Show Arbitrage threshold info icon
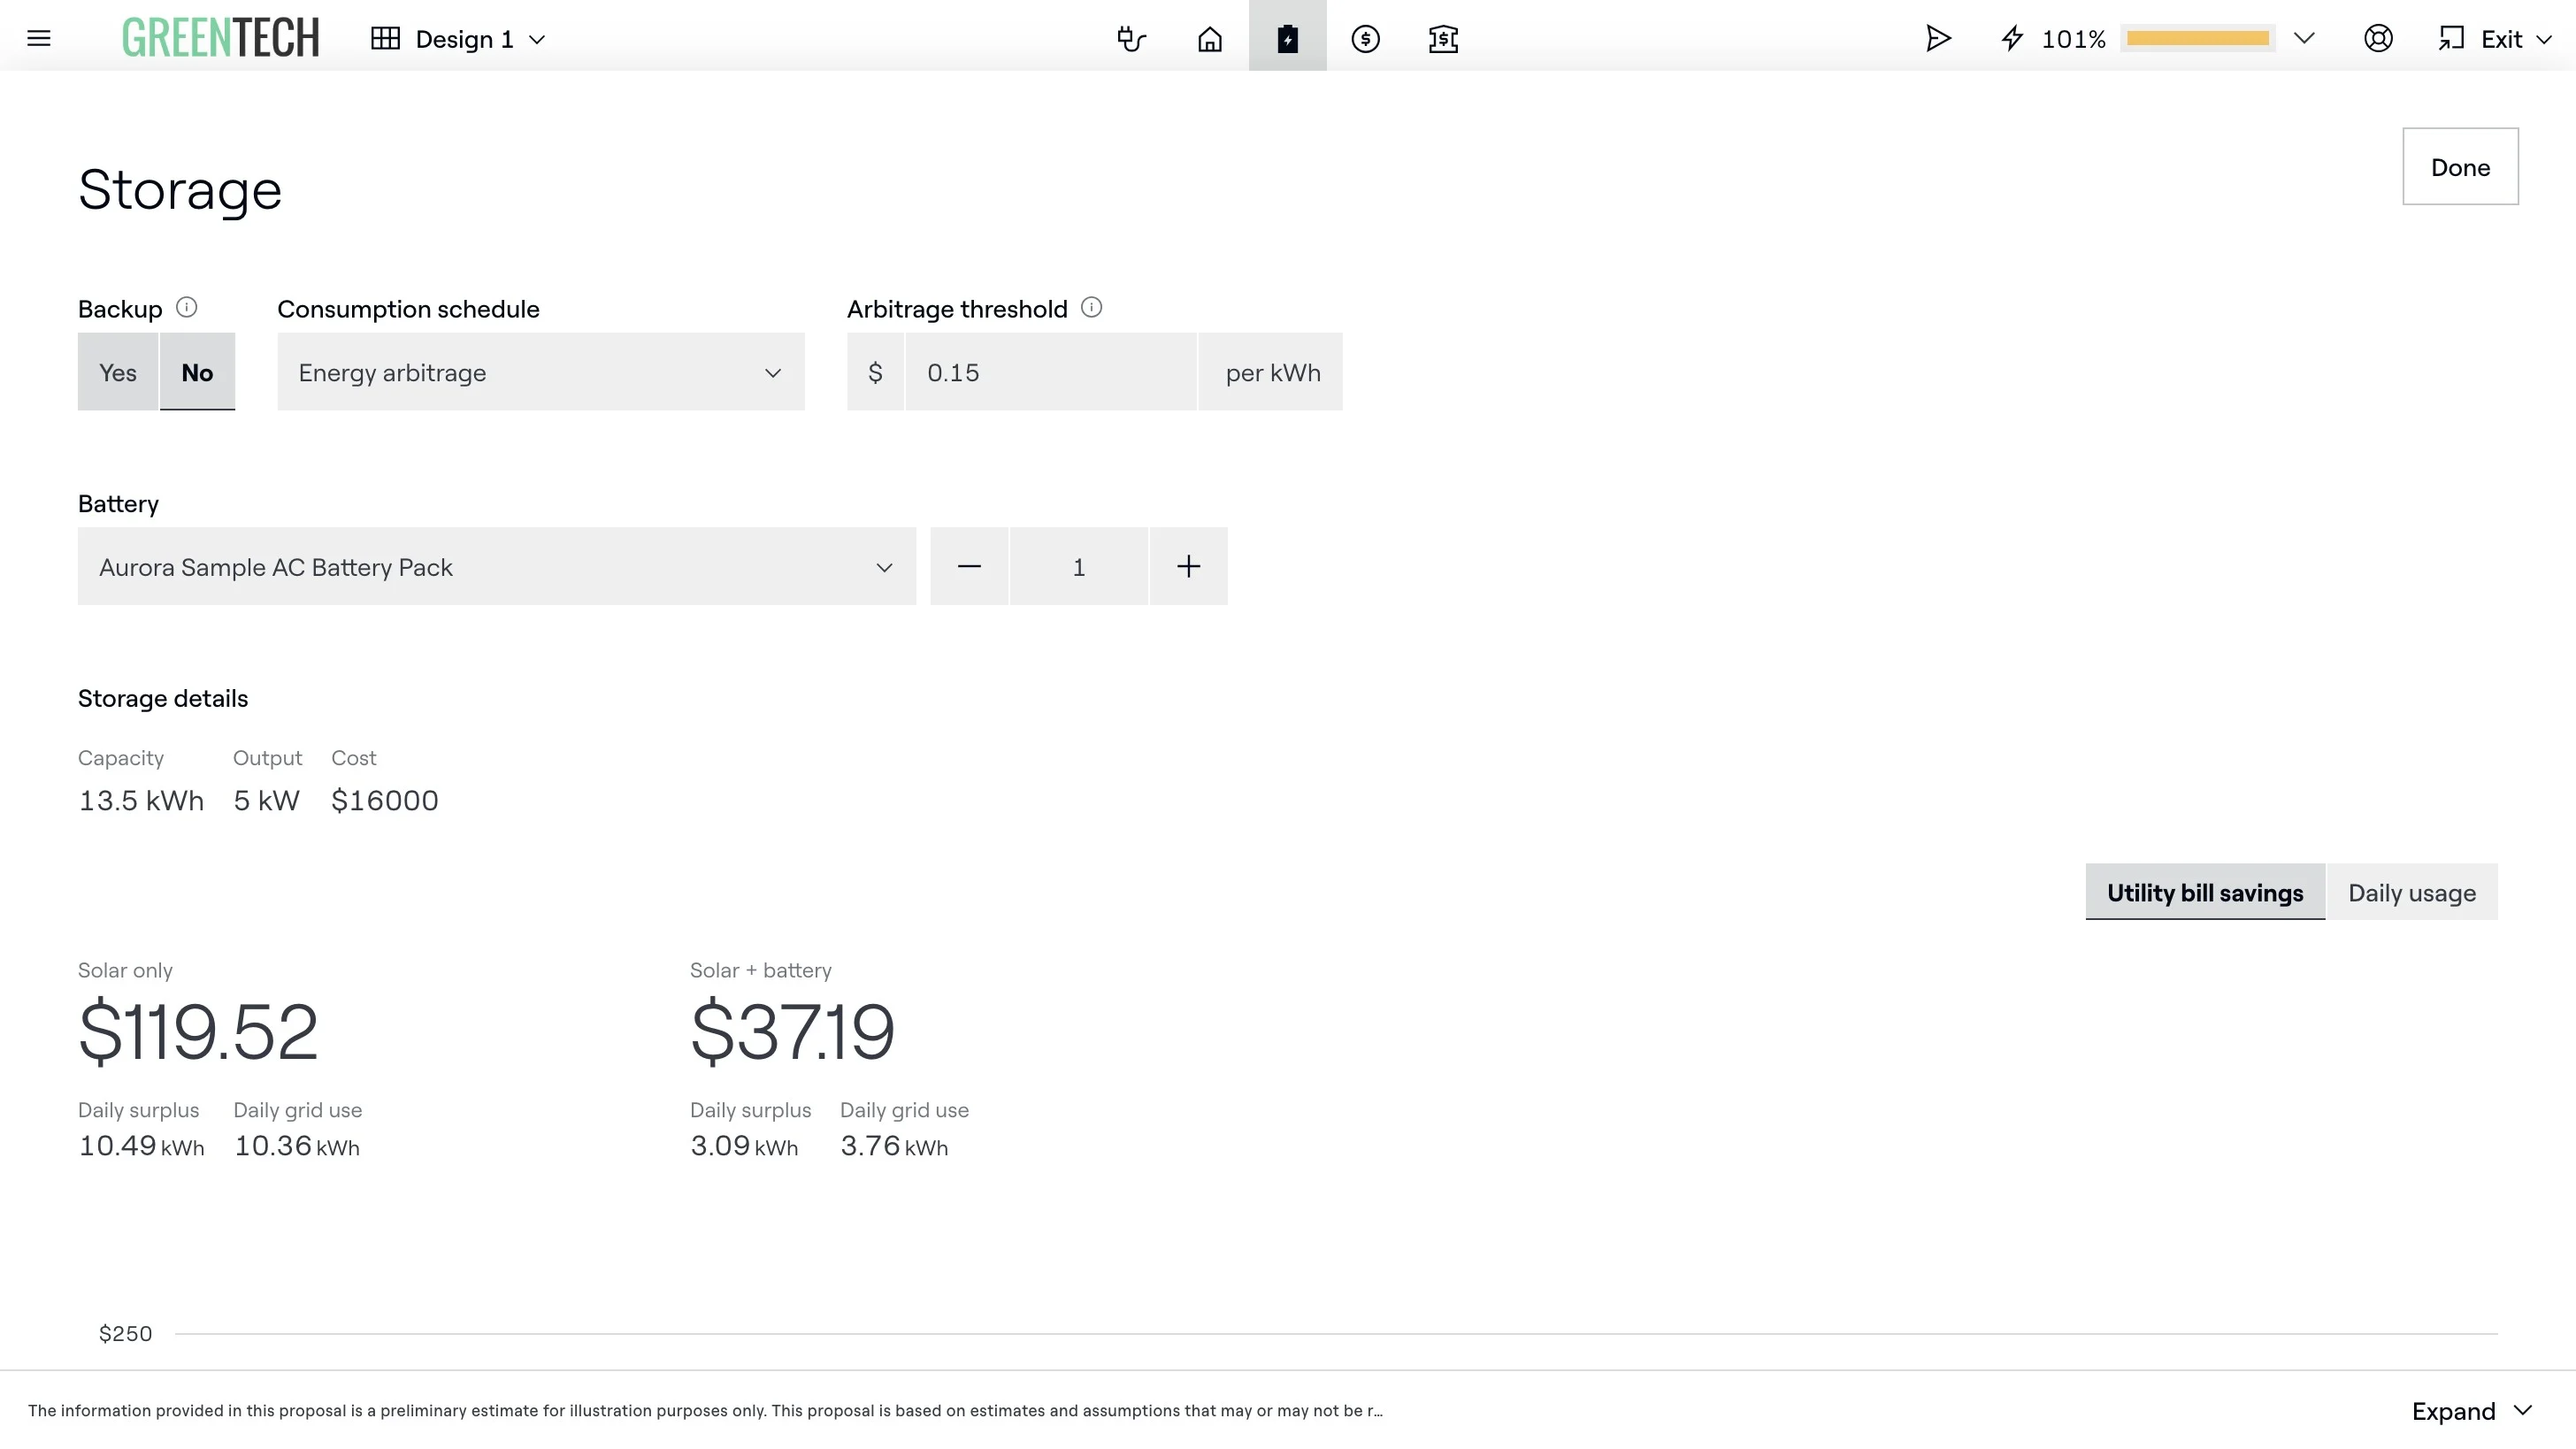This screenshot has width=2576, height=1449. (x=1092, y=307)
